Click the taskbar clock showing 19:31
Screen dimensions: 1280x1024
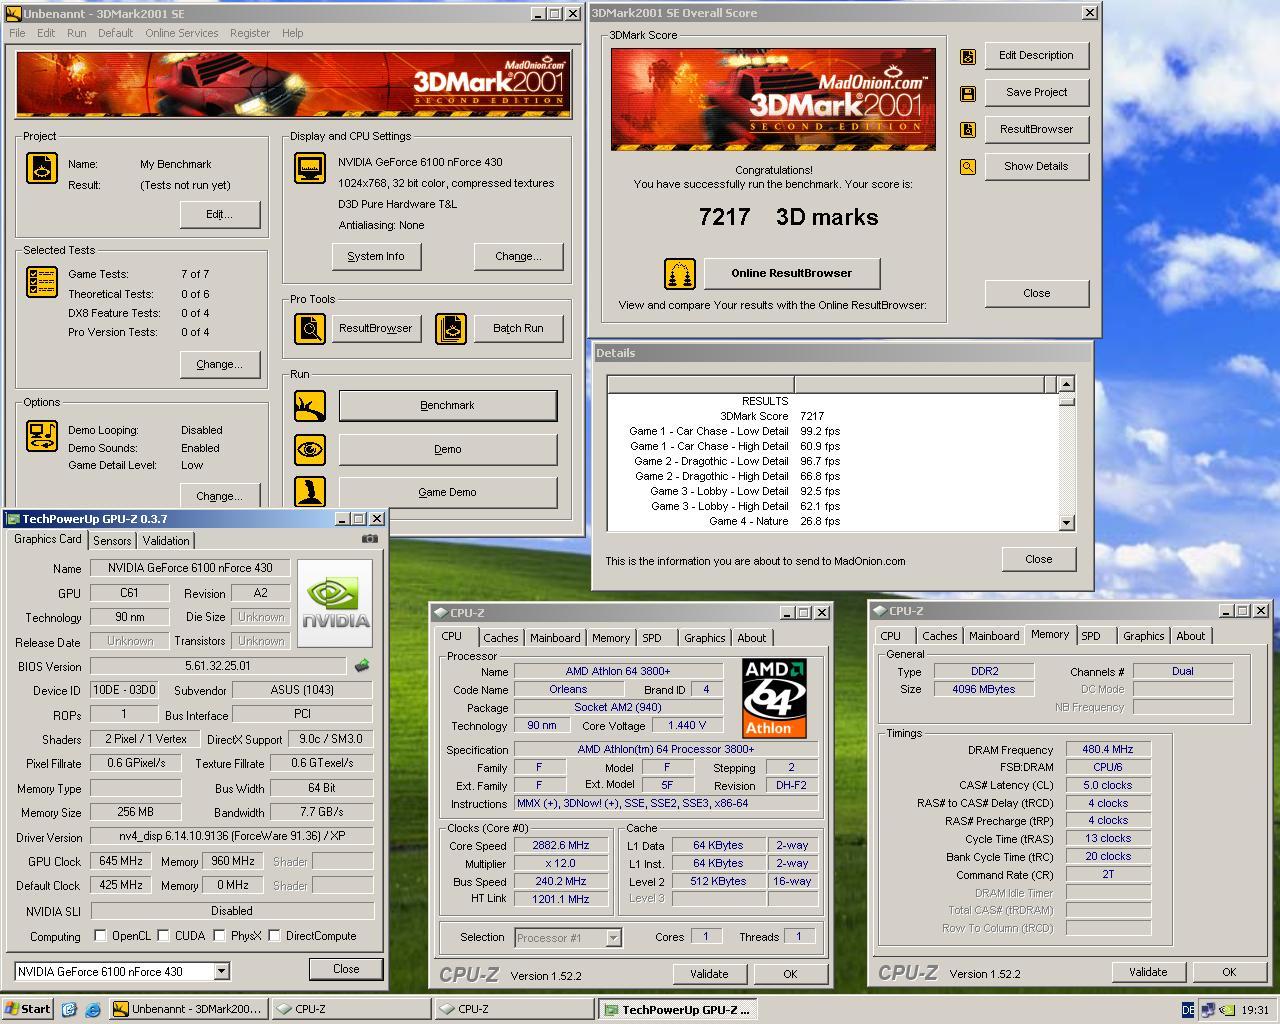pos(1254,1010)
